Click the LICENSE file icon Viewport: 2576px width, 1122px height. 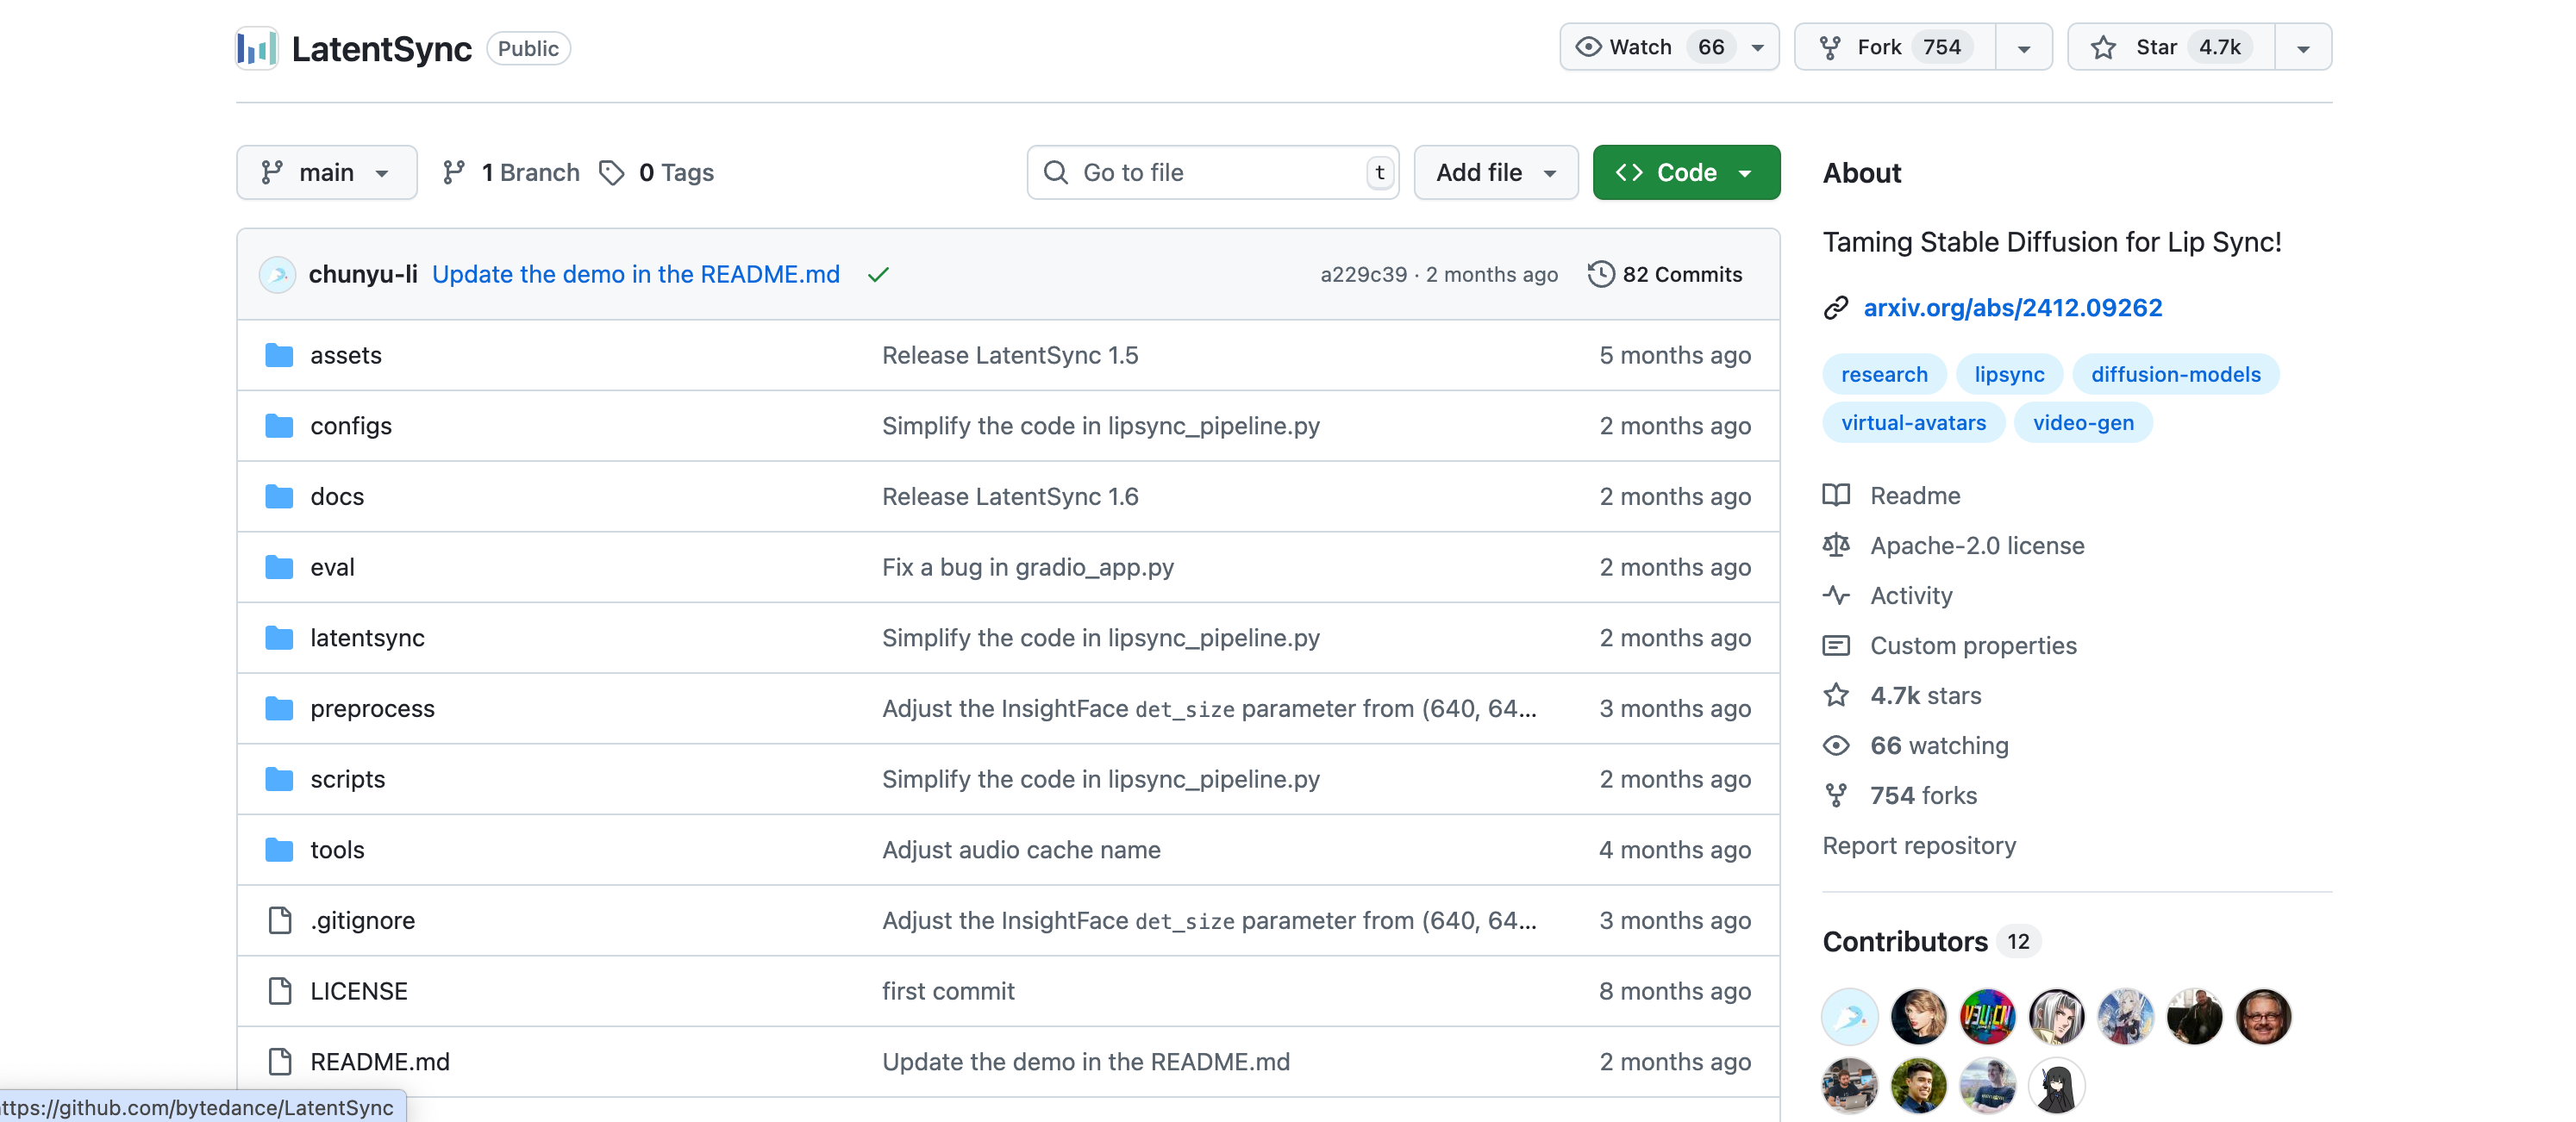point(280,991)
